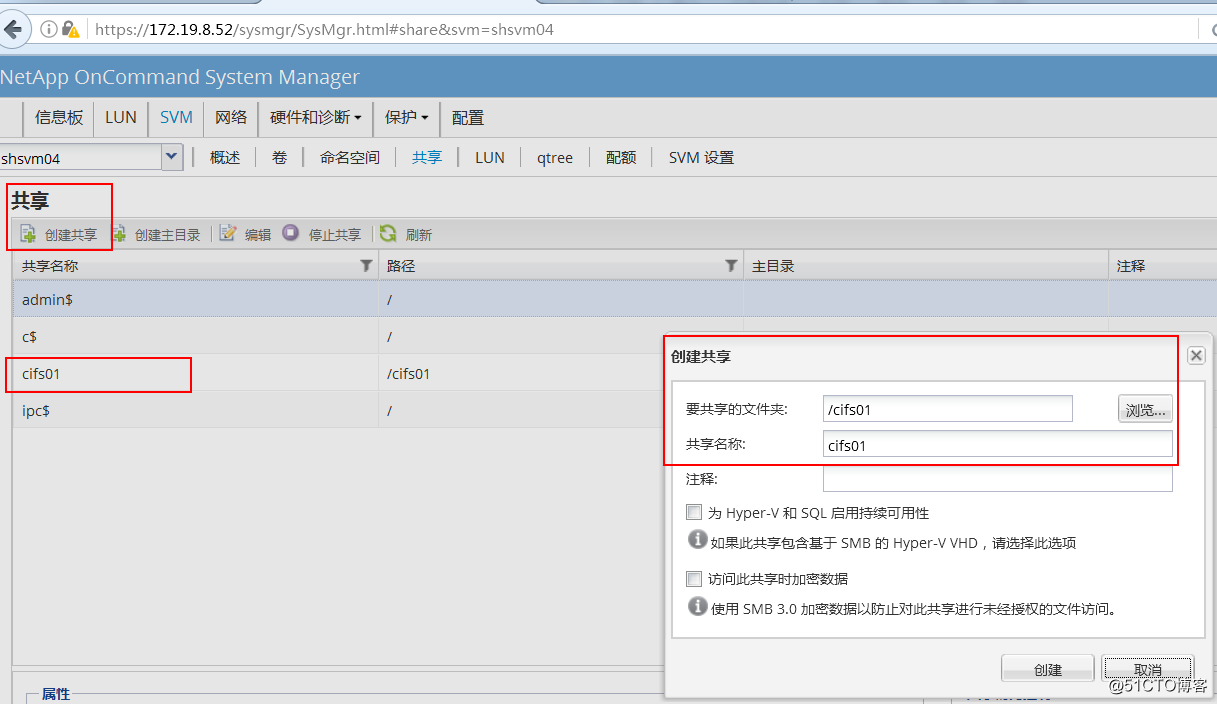Open filter on the 共享名称 column

[365, 266]
